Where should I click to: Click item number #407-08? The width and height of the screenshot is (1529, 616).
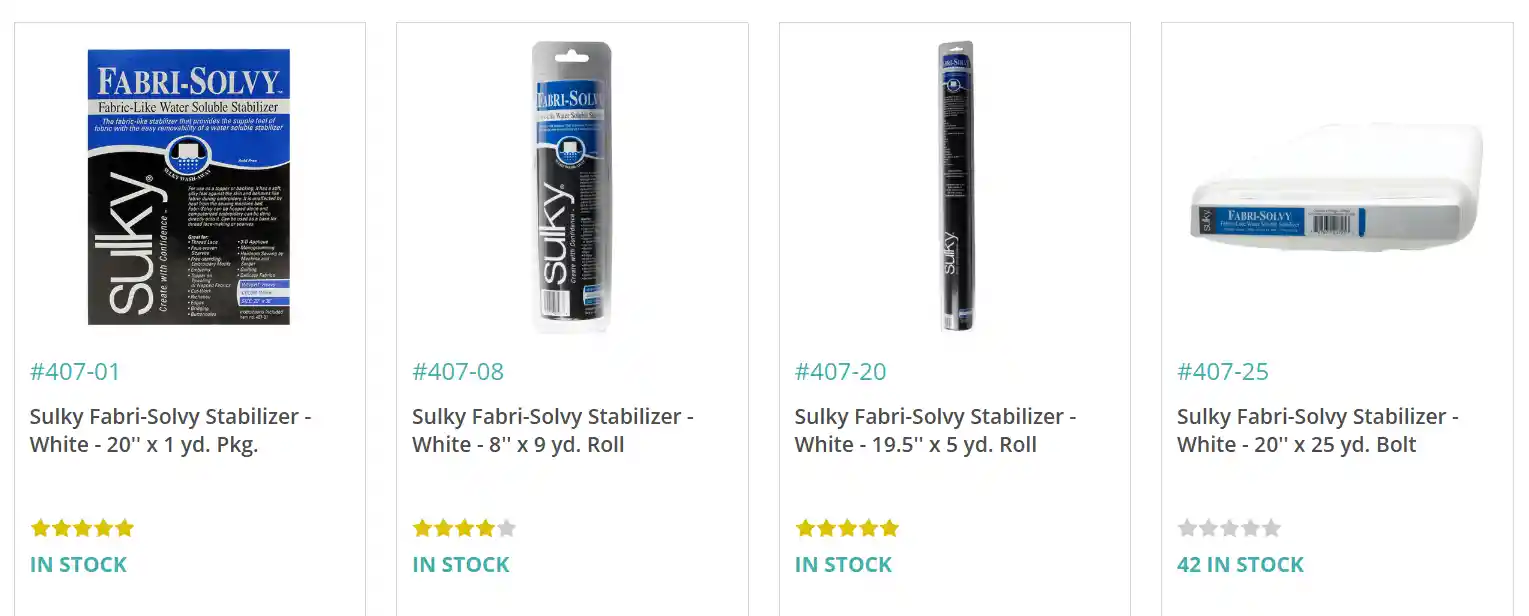point(458,372)
